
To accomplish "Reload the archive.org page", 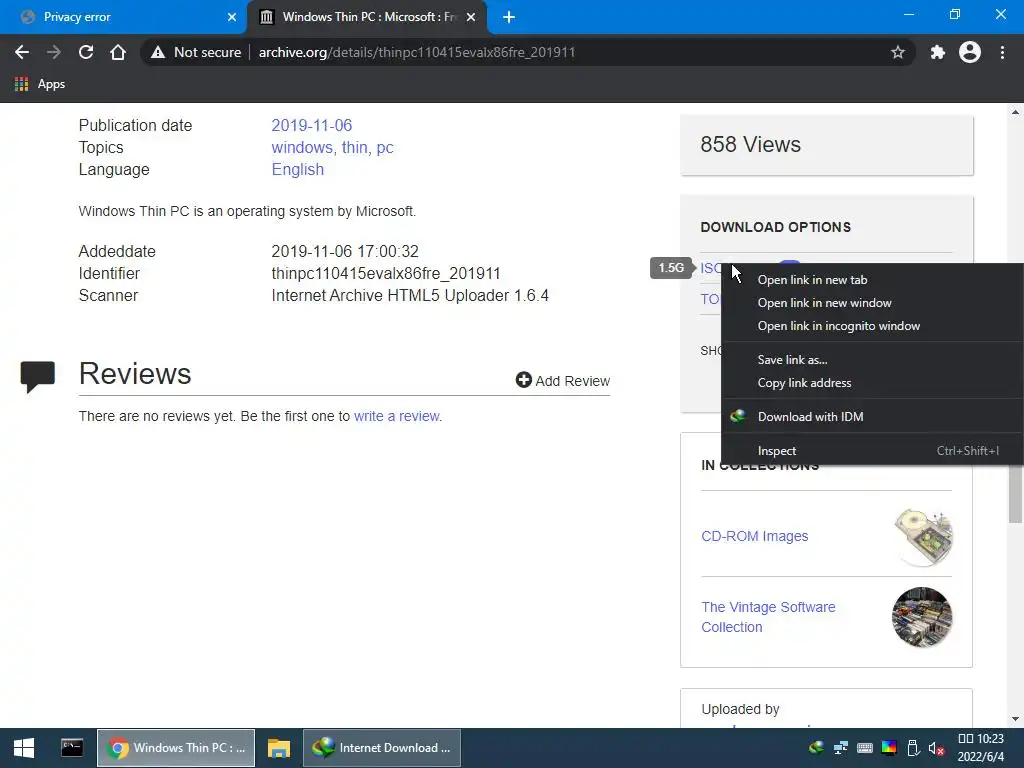I will tap(86, 52).
